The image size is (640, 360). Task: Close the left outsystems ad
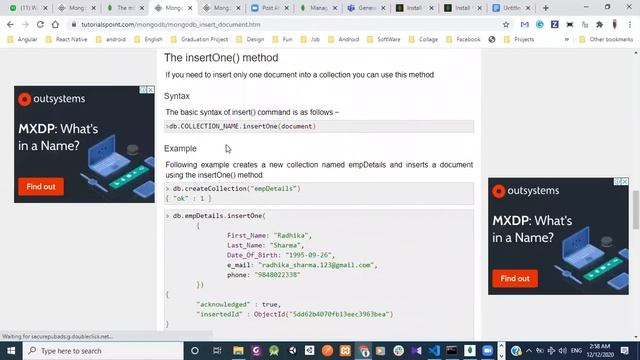[151, 90]
